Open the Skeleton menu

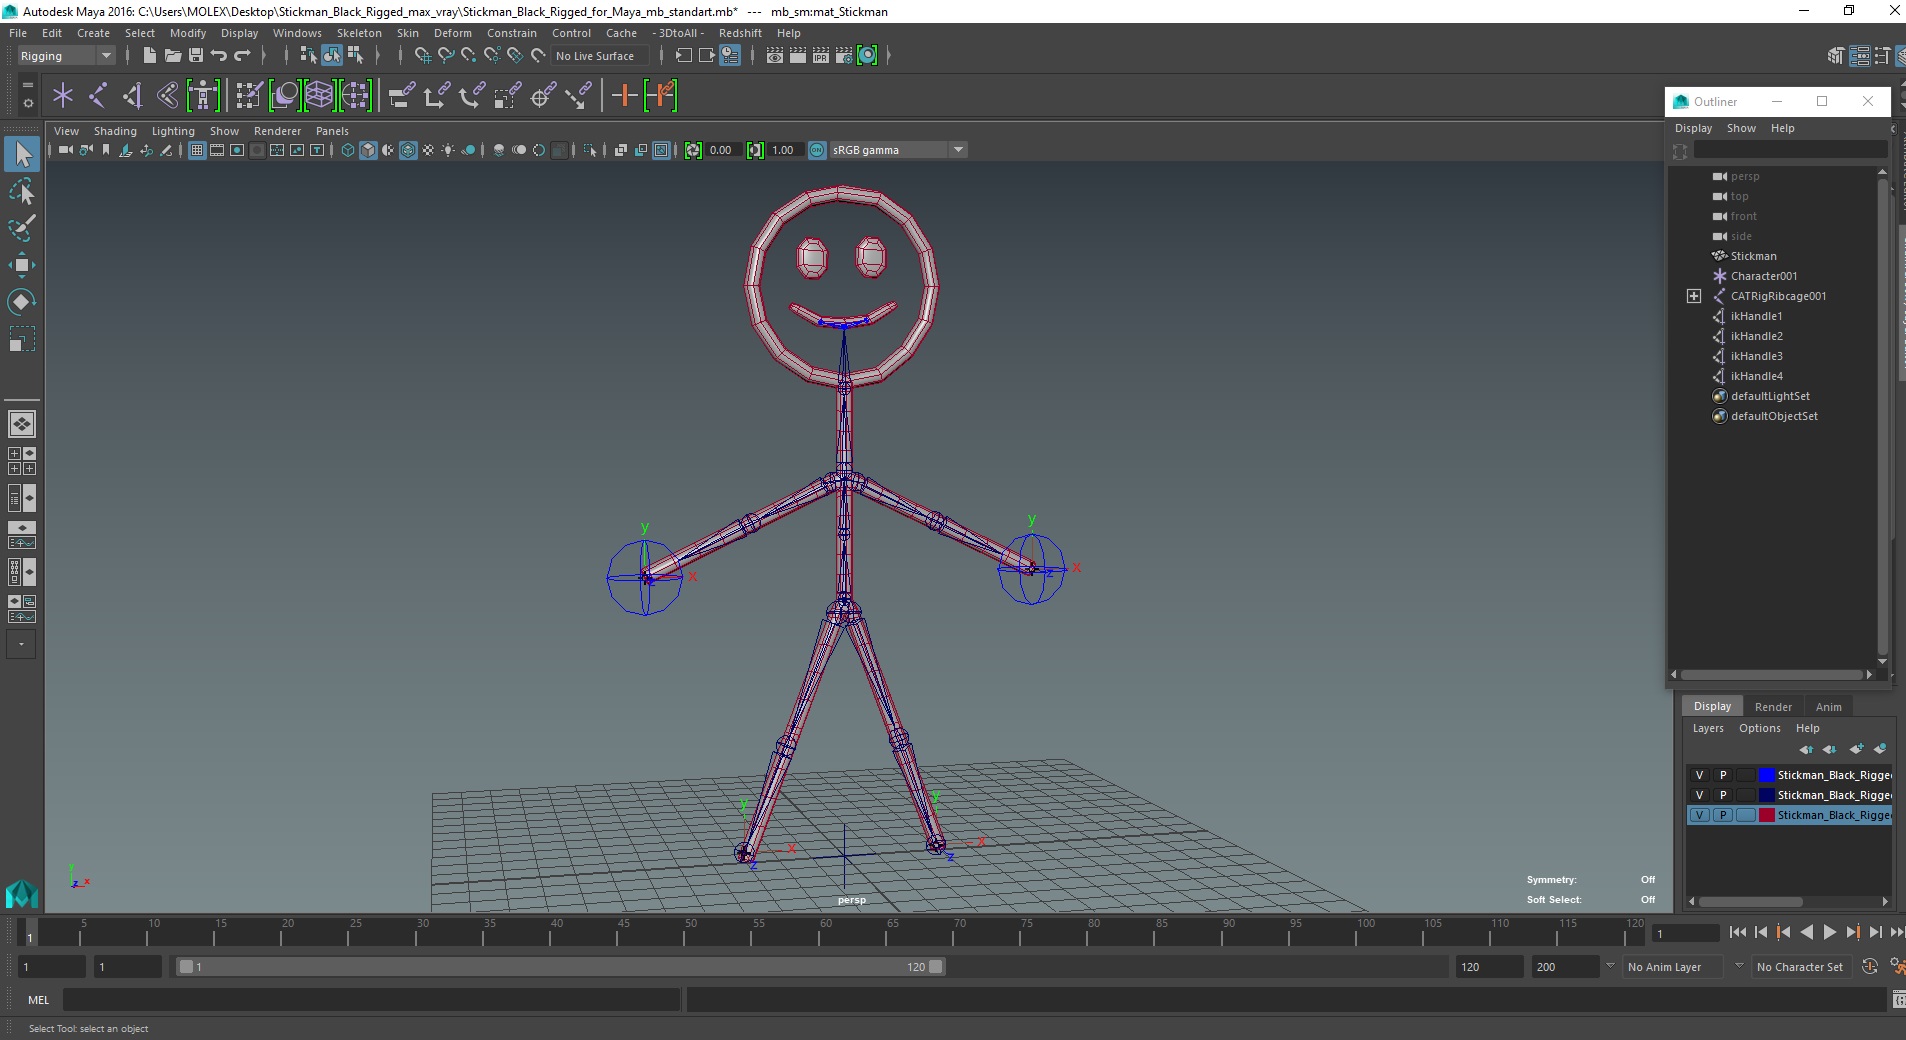(x=359, y=33)
